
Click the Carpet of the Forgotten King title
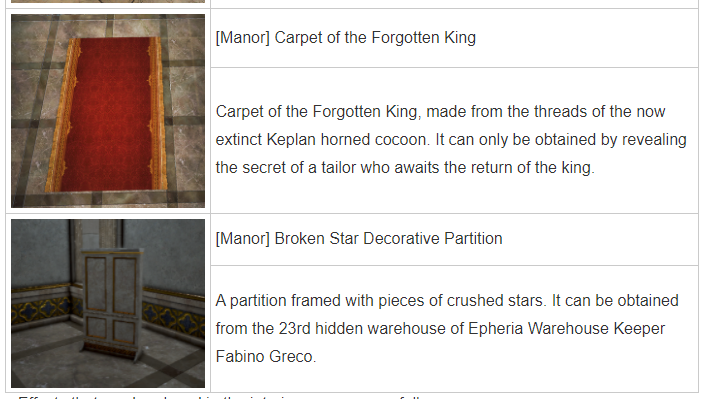(x=346, y=37)
